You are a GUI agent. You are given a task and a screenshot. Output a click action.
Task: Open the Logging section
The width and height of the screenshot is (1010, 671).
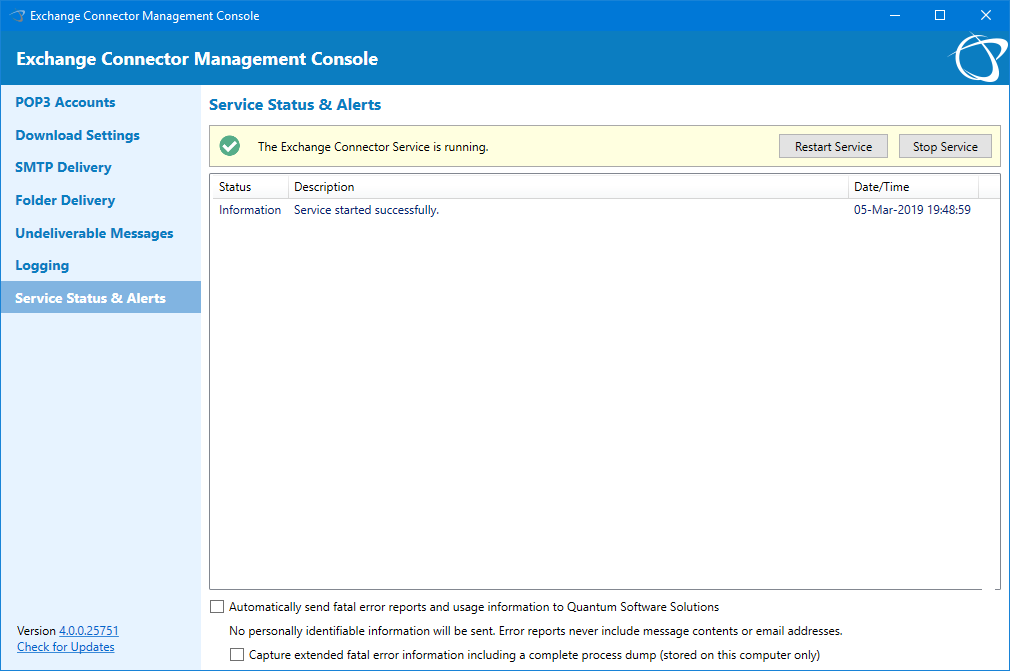coord(42,265)
